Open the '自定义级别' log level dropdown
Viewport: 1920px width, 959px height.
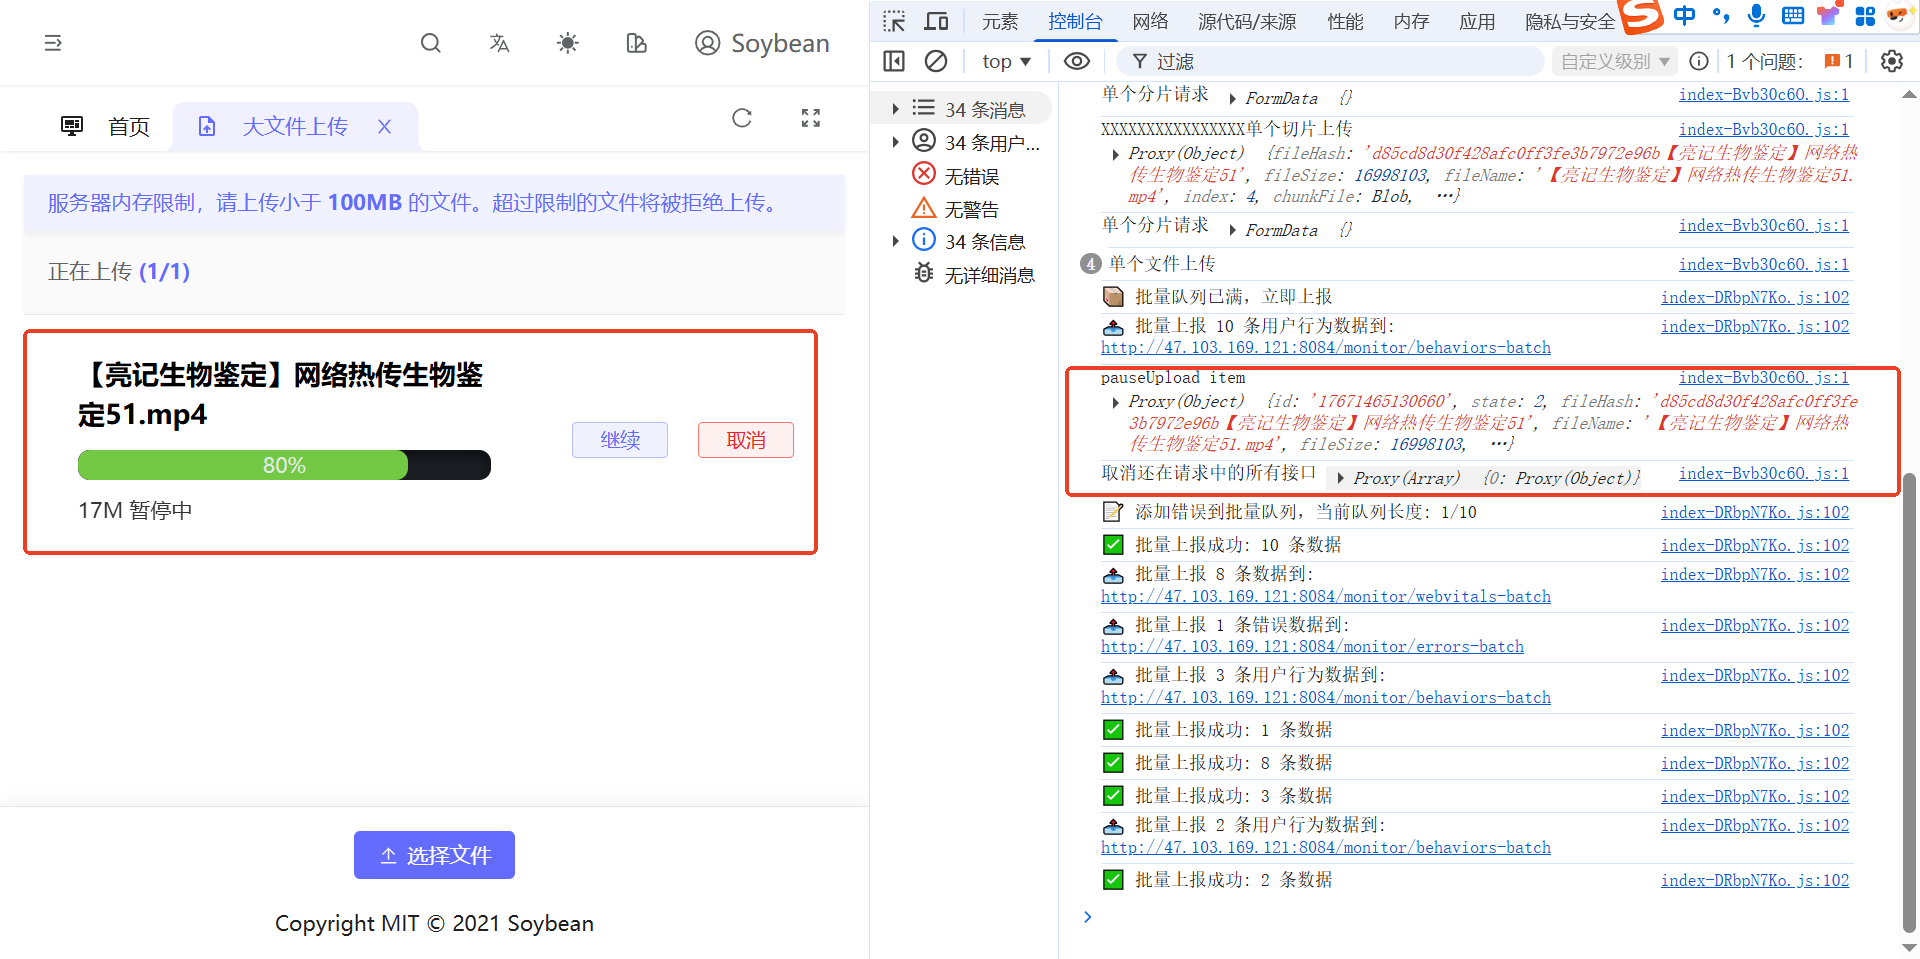(1613, 61)
